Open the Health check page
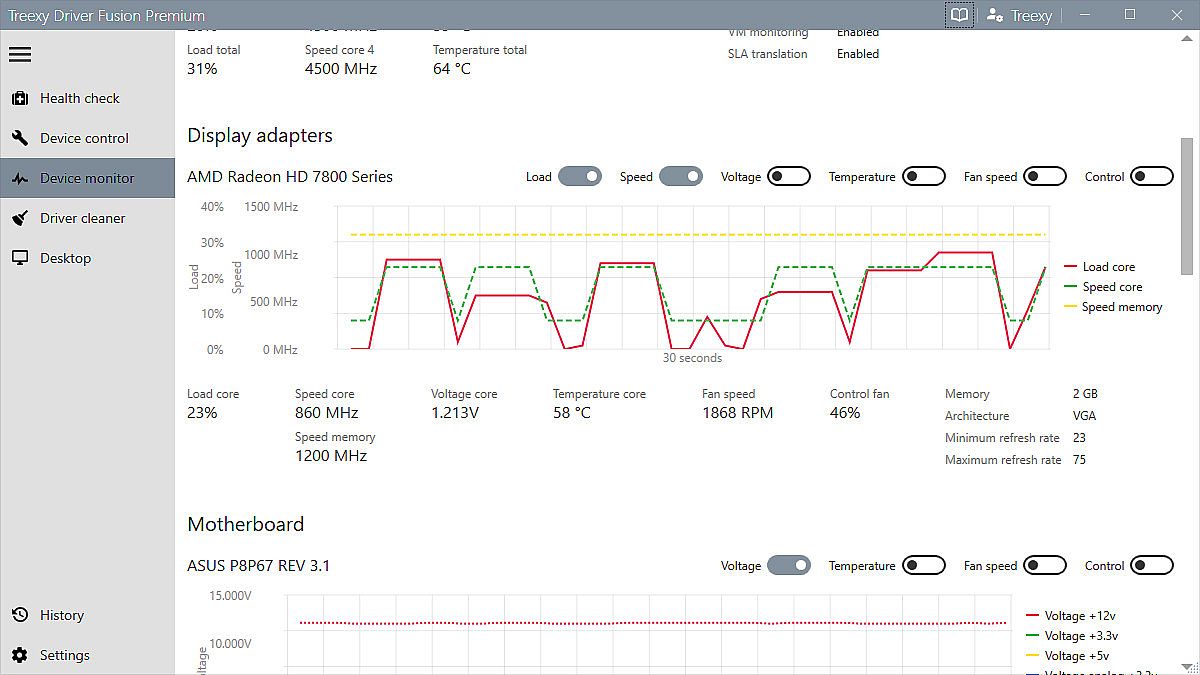This screenshot has height=675, width=1200. tap(87, 98)
